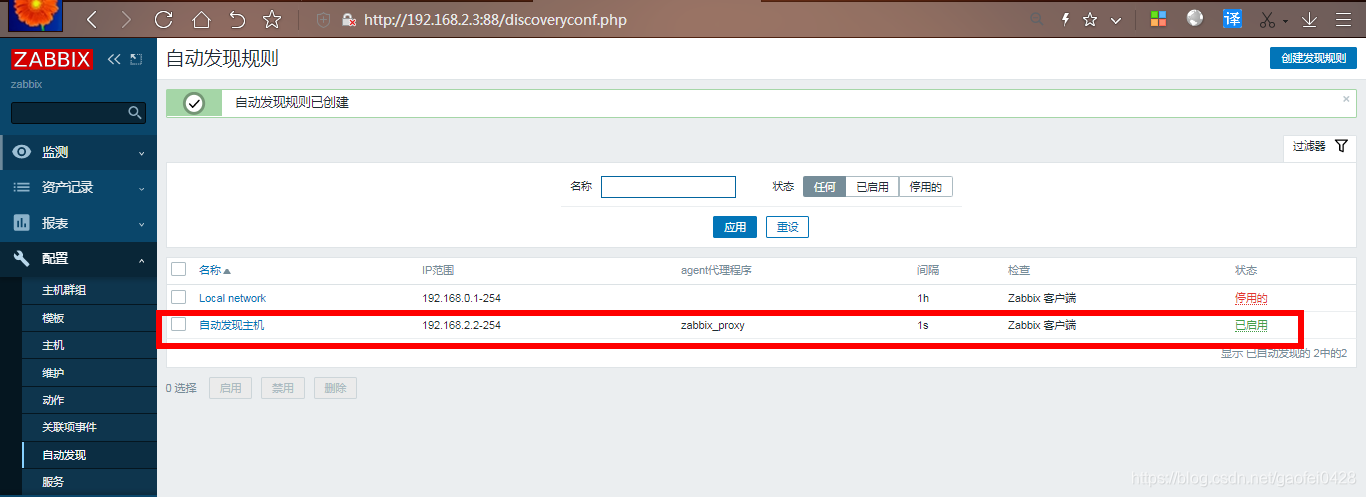The height and width of the screenshot is (497, 1366).
Task: Click the 192.168.2.2-254 IP range cell
Action: pyautogui.click(x=462, y=325)
